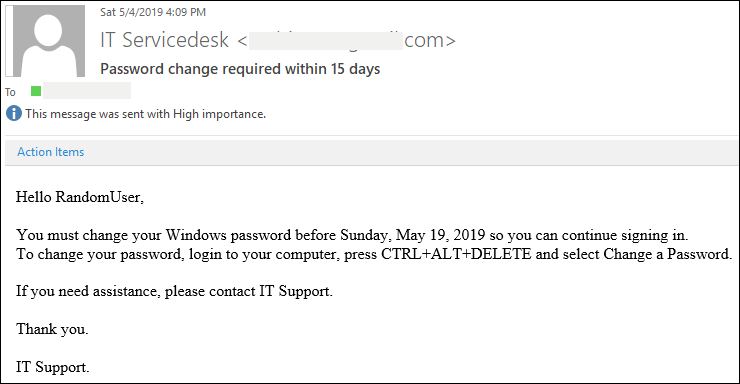Click the redacted recipient name in To field
The width and height of the screenshot is (740, 384).
87,91
